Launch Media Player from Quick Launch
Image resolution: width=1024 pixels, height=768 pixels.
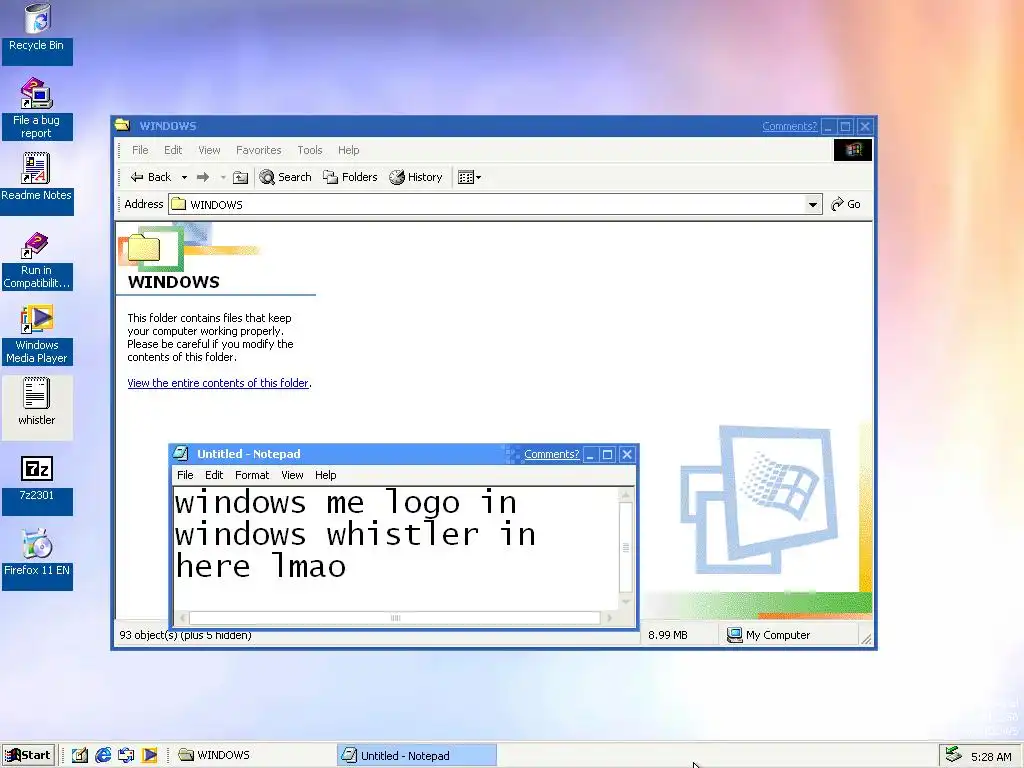(150, 756)
